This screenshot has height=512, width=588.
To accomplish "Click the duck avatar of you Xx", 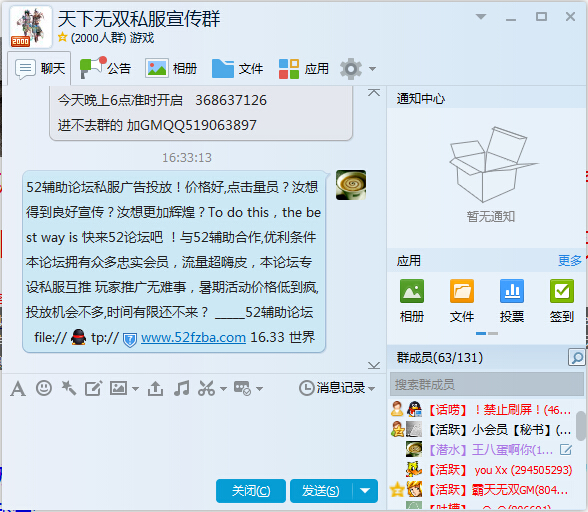I will [414, 469].
